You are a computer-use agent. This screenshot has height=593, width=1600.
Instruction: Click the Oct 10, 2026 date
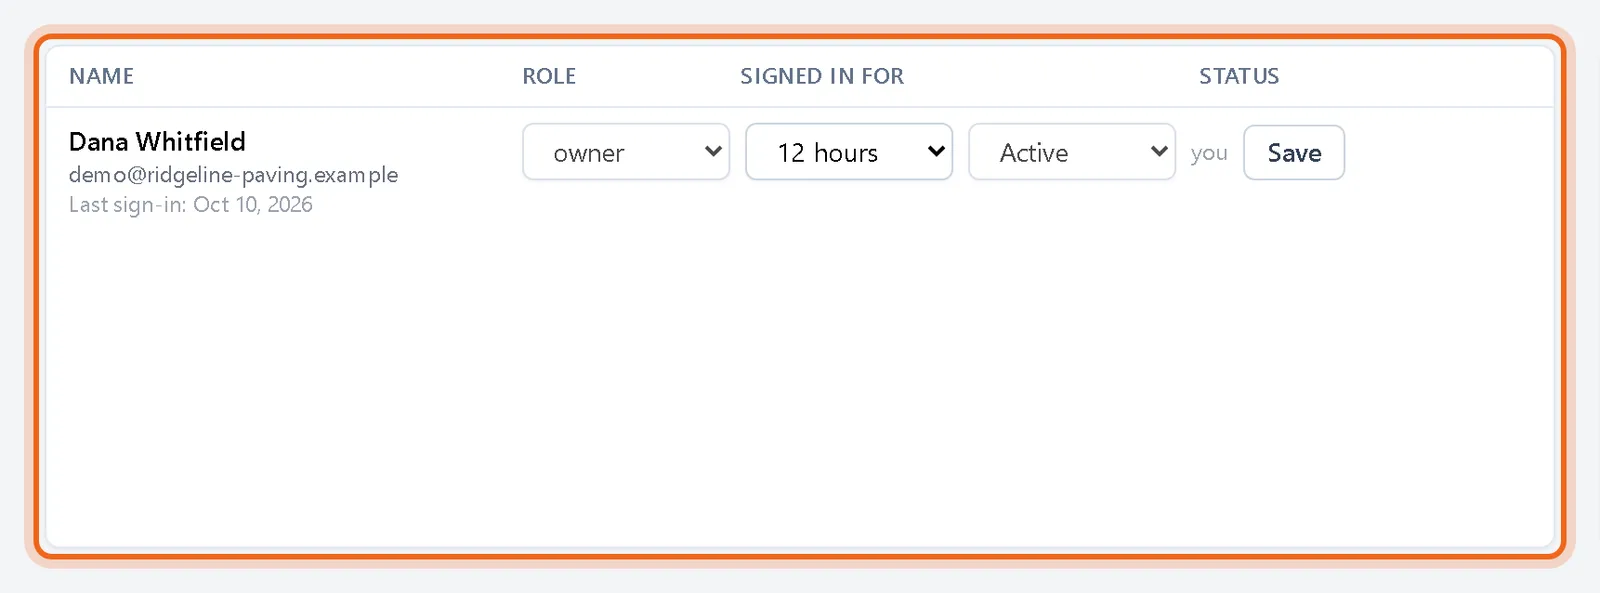click(253, 205)
